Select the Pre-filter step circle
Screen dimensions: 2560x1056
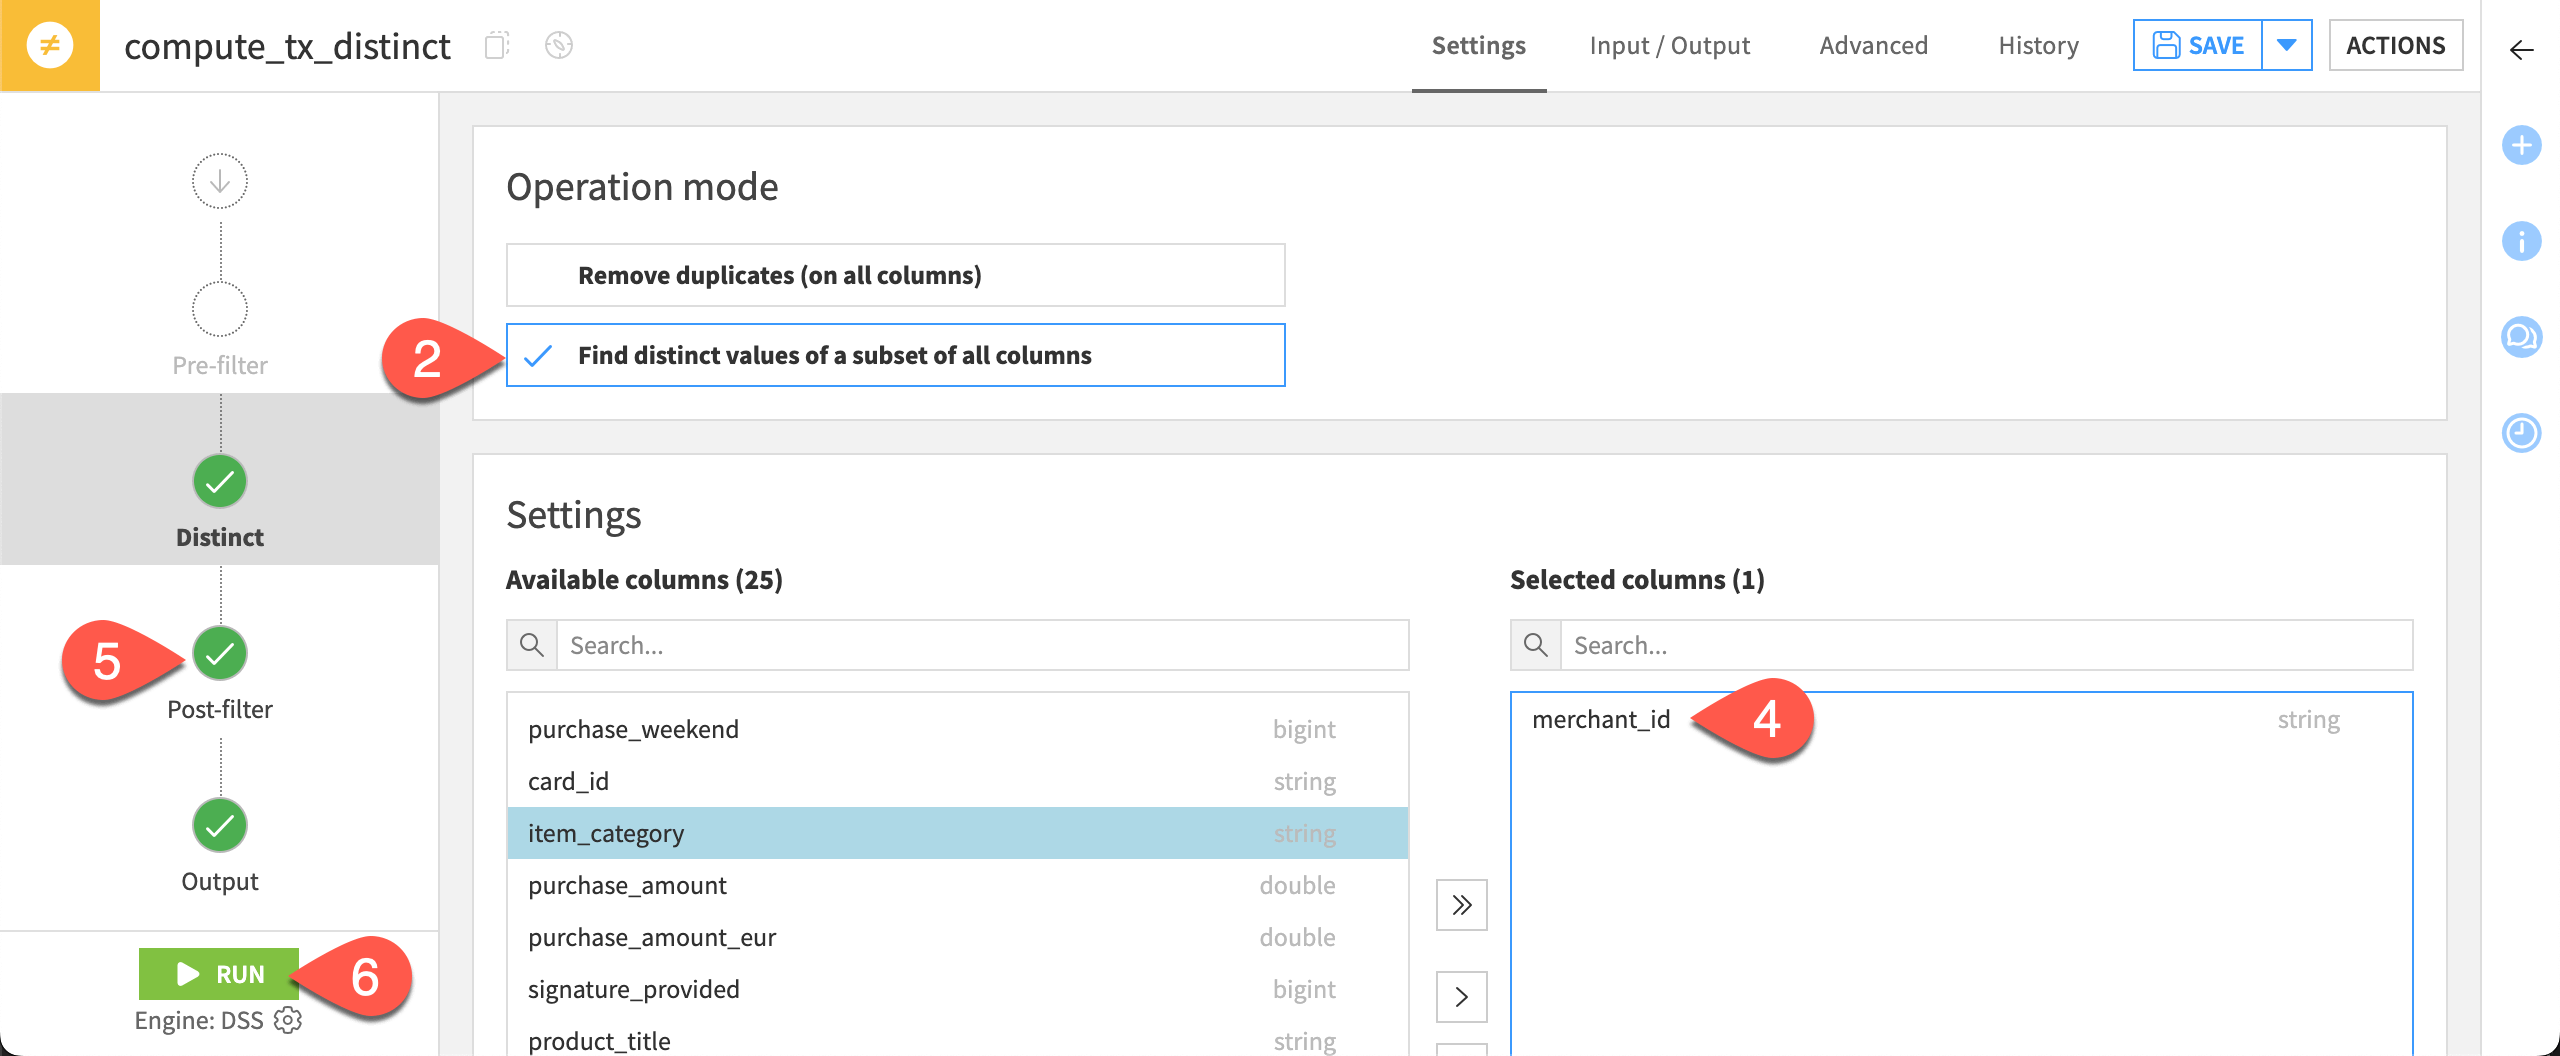(x=220, y=309)
